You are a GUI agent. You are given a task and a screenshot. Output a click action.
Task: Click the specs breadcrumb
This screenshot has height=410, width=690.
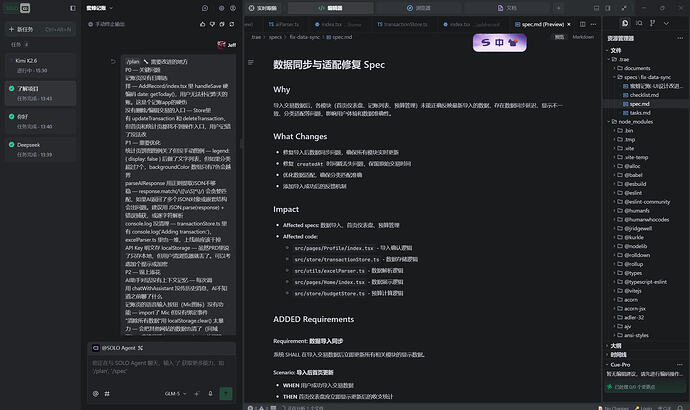(275, 37)
